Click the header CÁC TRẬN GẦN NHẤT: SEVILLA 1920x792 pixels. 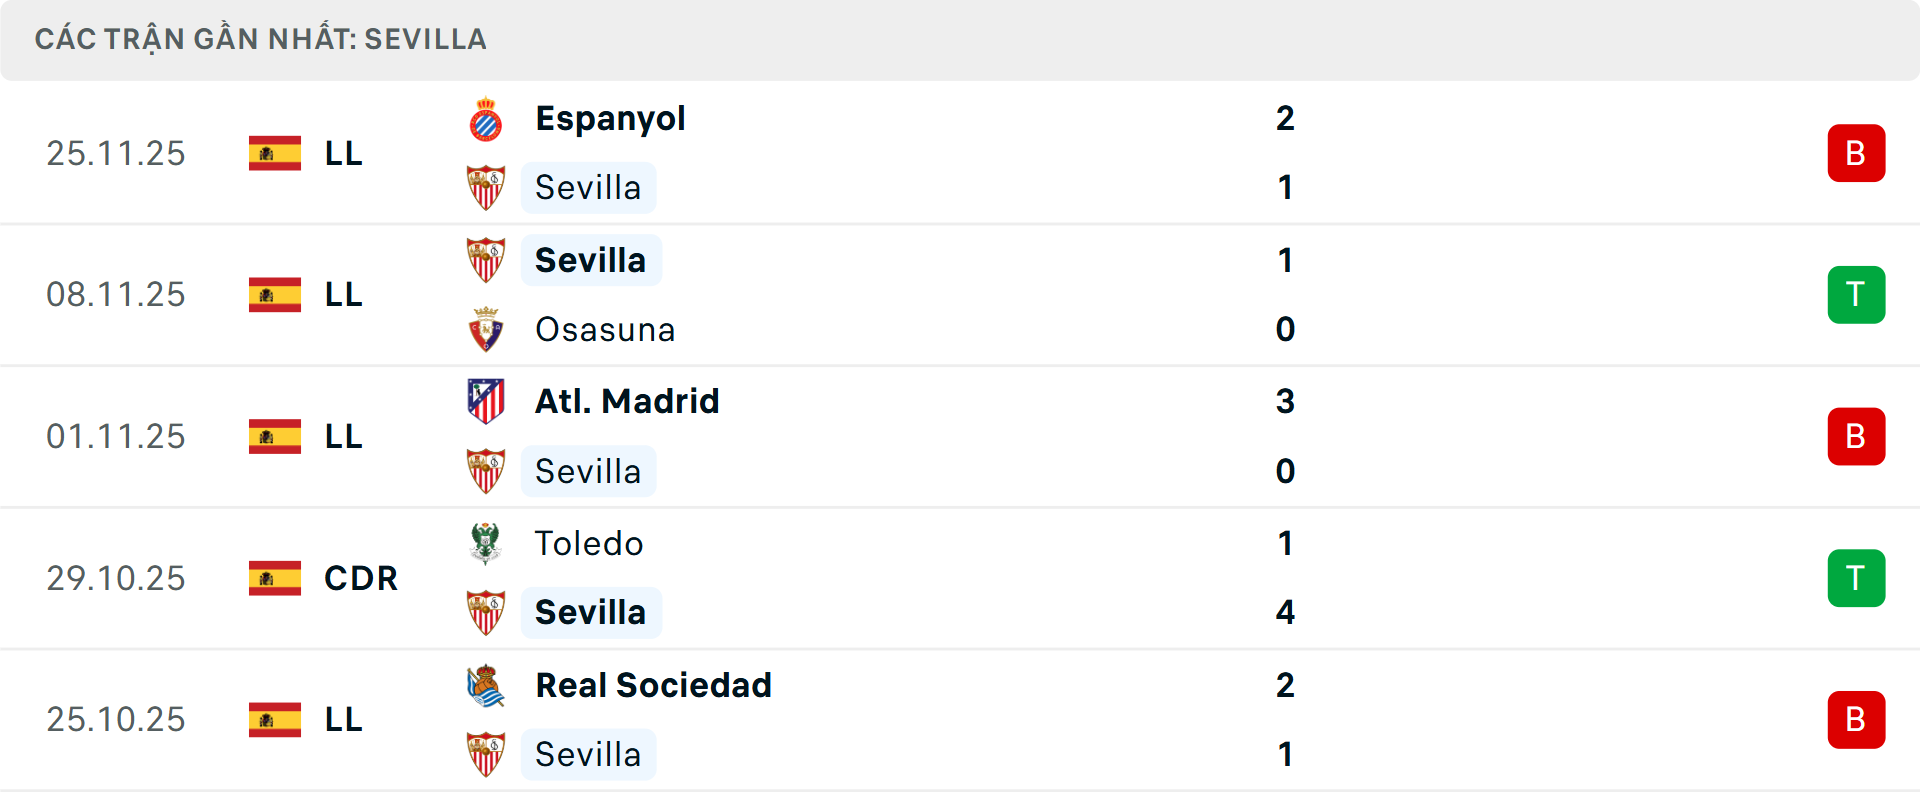pos(260,39)
